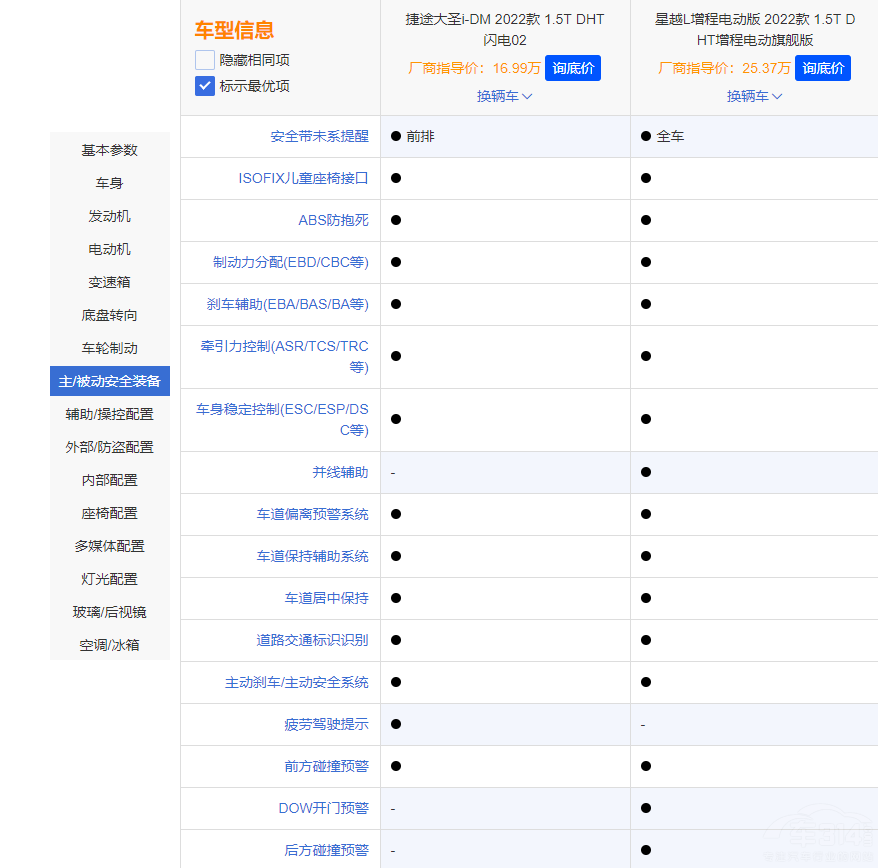Expand 换辆车 dropdown for 捷途大圣i-DM
The image size is (878, 868).
[x=504, y=96]
